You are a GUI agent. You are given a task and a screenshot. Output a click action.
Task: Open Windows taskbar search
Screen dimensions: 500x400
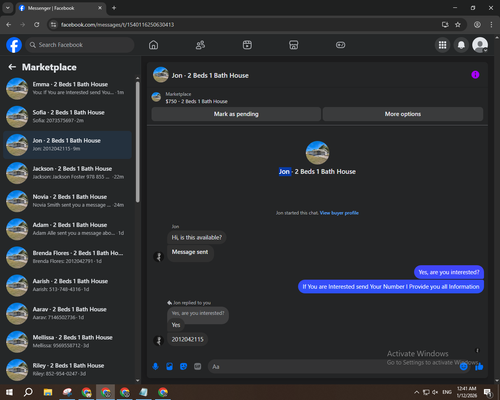(28, 392)
